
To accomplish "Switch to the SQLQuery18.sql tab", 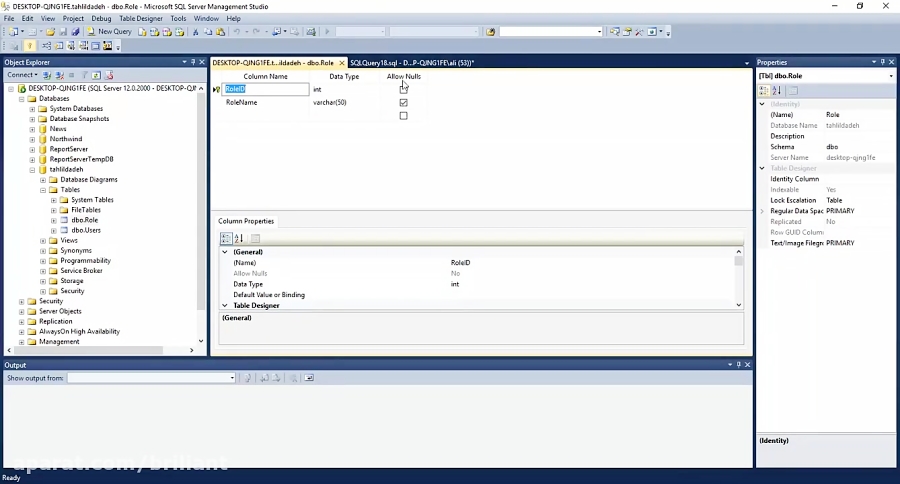I will [412, 63].
